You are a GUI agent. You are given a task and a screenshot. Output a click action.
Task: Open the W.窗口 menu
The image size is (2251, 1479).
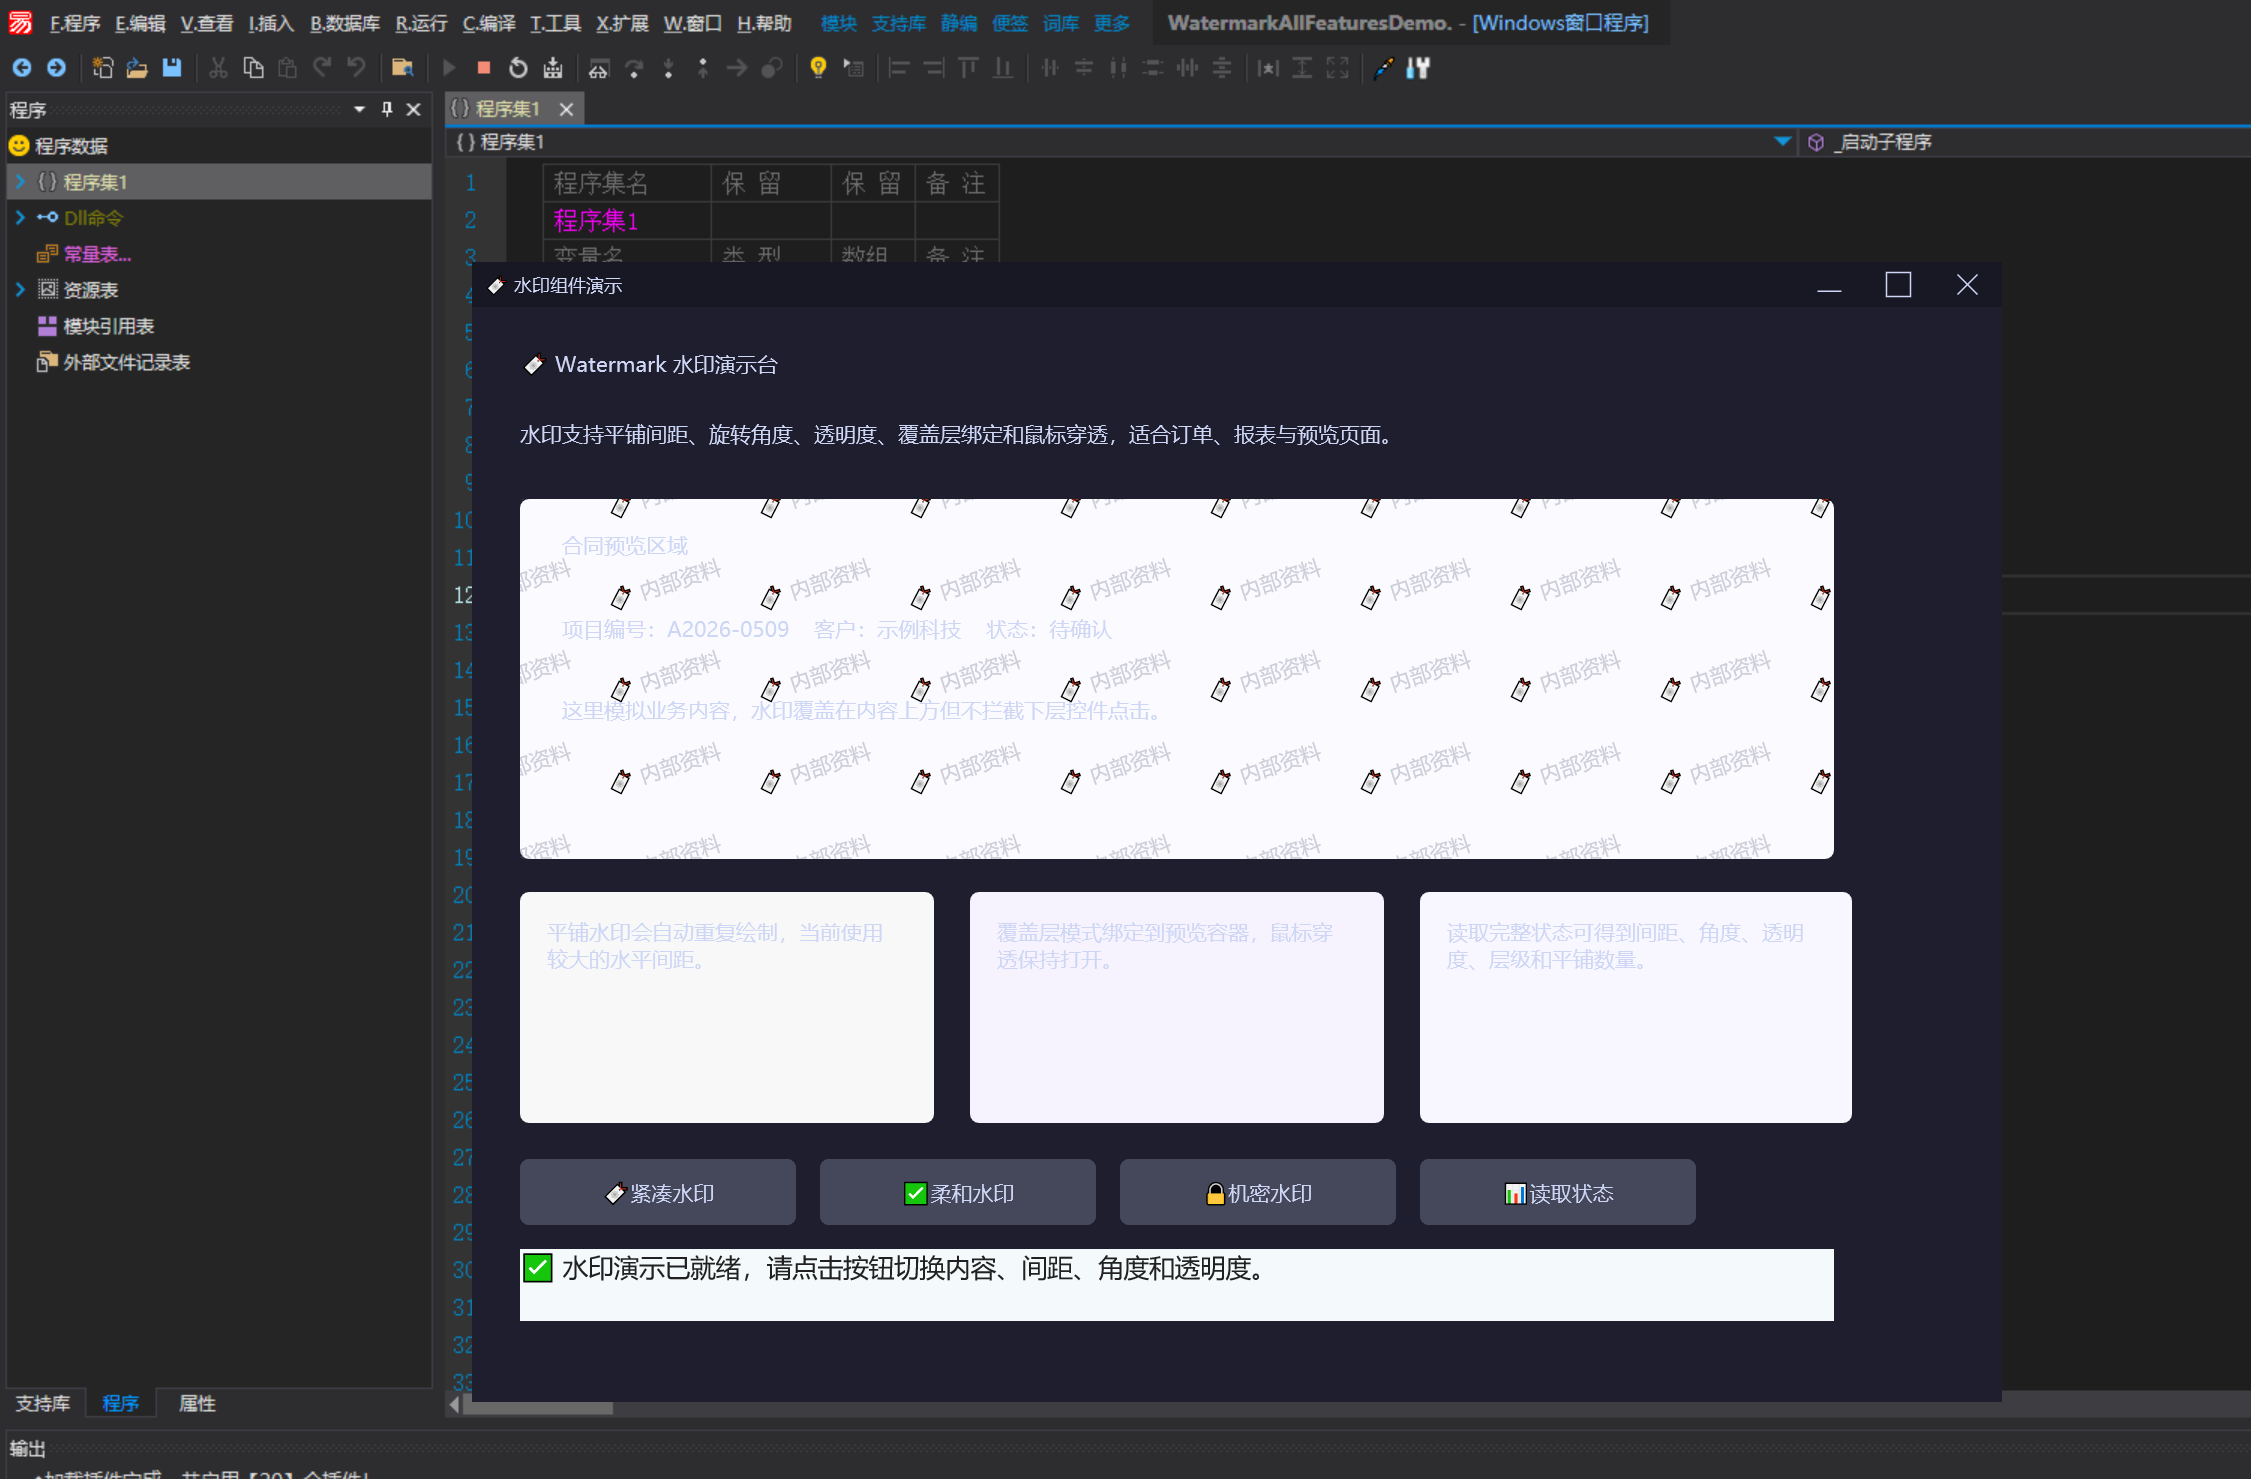click(x=693, y=23)
